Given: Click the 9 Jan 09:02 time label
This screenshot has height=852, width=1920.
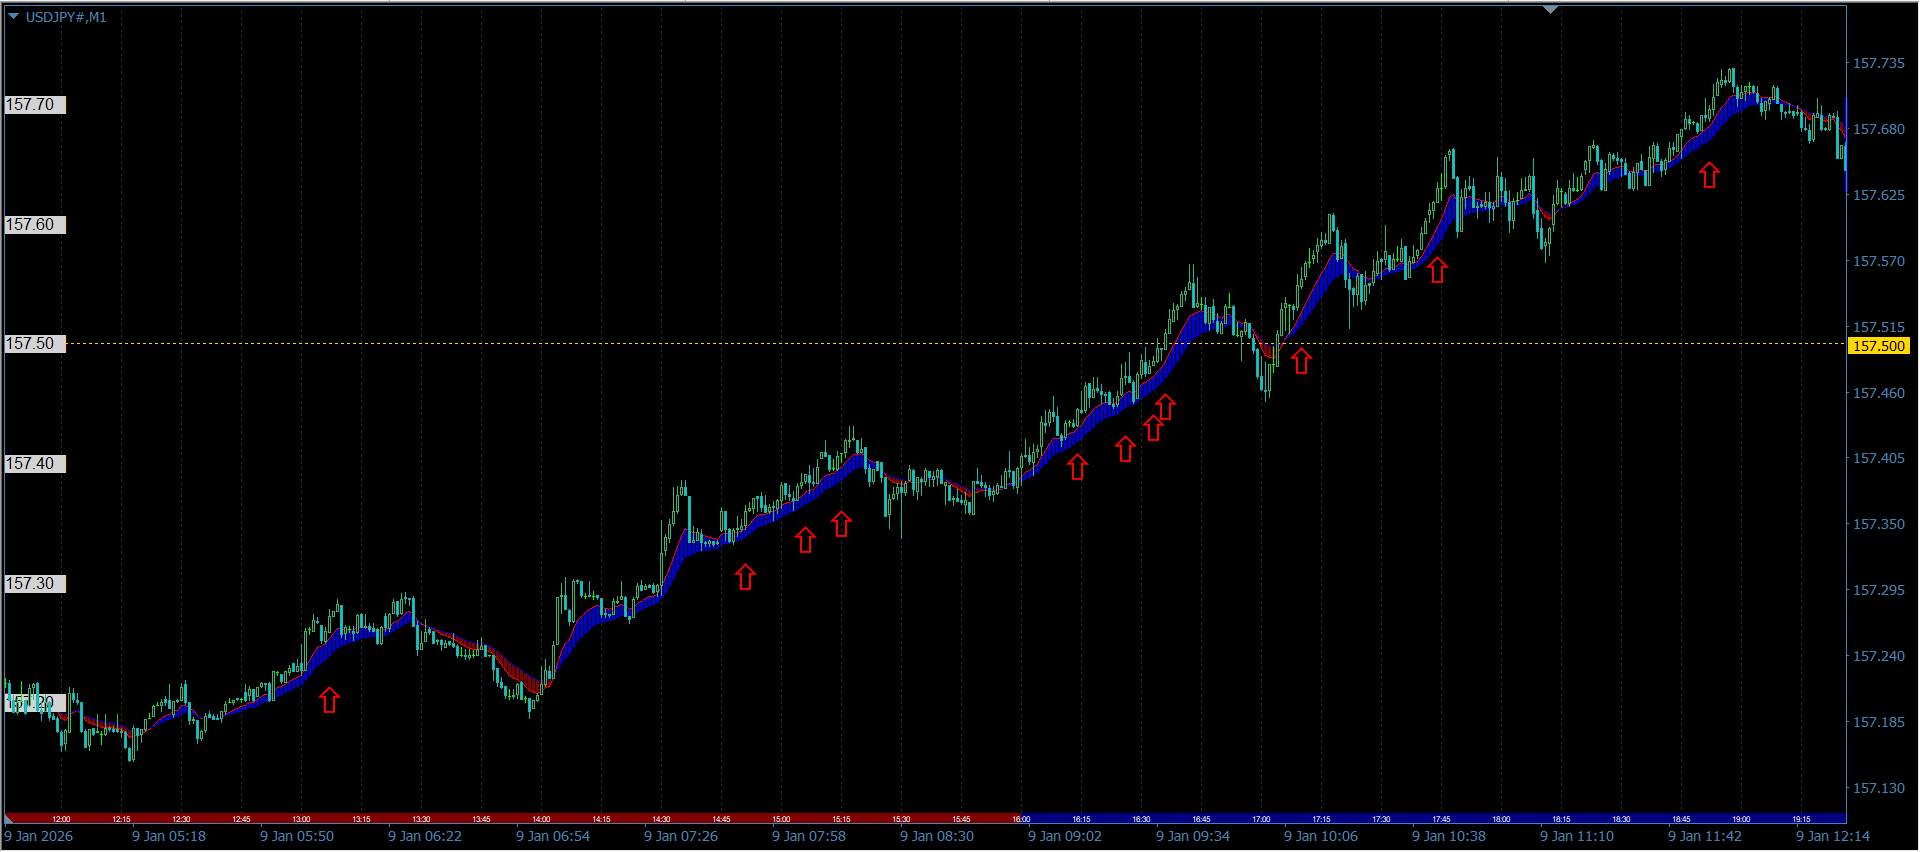Looking at the screenshot, I should (x=1064, y=836).
